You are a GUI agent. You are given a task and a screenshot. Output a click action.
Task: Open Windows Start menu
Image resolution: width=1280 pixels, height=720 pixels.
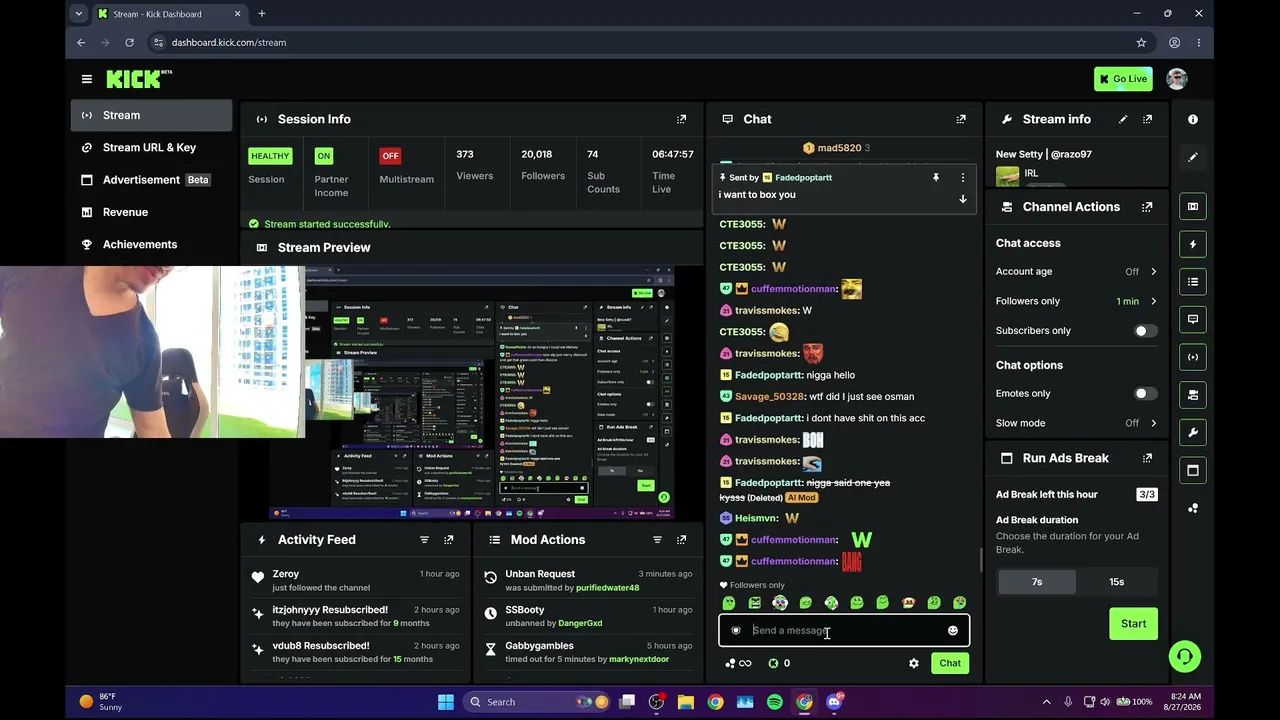(446, 702)
